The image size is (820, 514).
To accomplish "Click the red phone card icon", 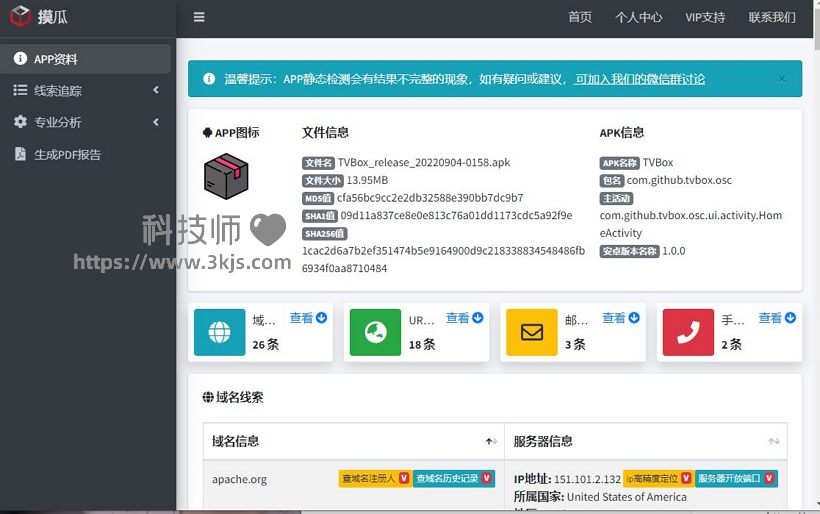I will click(688, 332).
